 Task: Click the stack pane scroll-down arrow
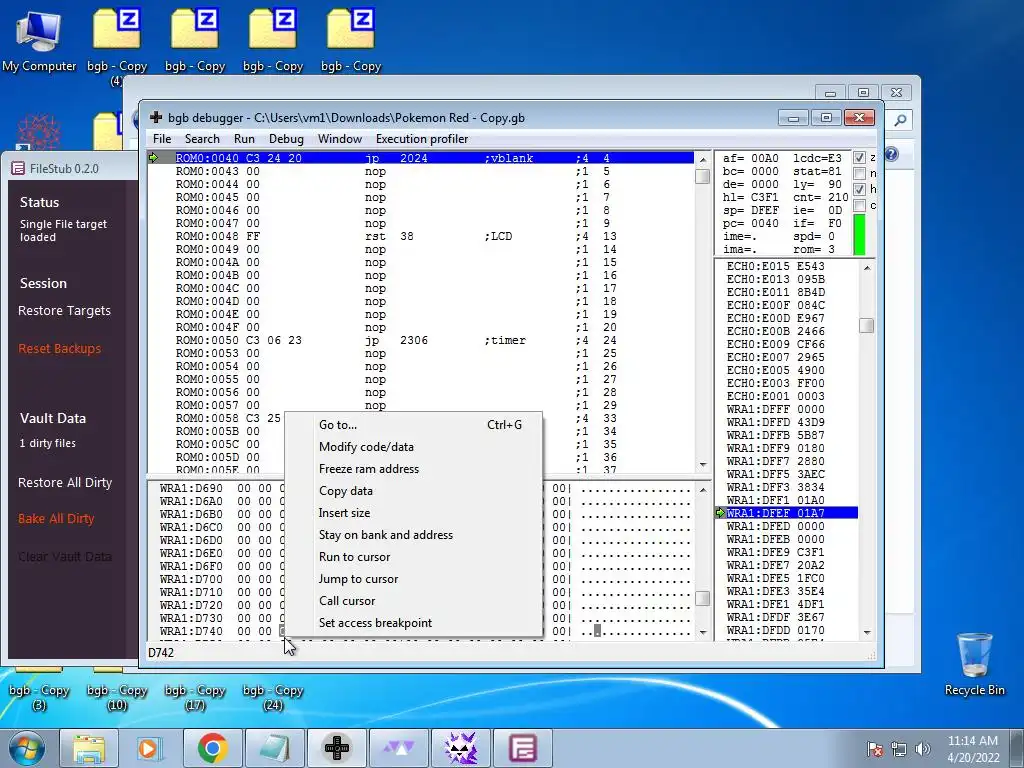coord(867,632)
